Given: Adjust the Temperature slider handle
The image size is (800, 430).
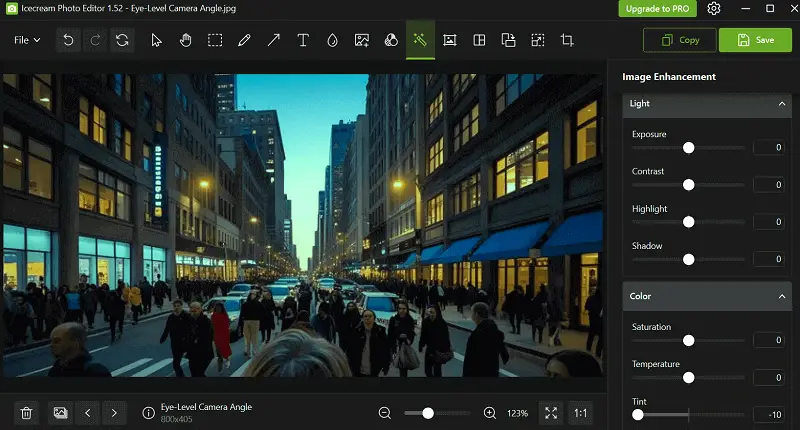Looking at the screenshot, I should pyautogui.click(x=689, y=377).
